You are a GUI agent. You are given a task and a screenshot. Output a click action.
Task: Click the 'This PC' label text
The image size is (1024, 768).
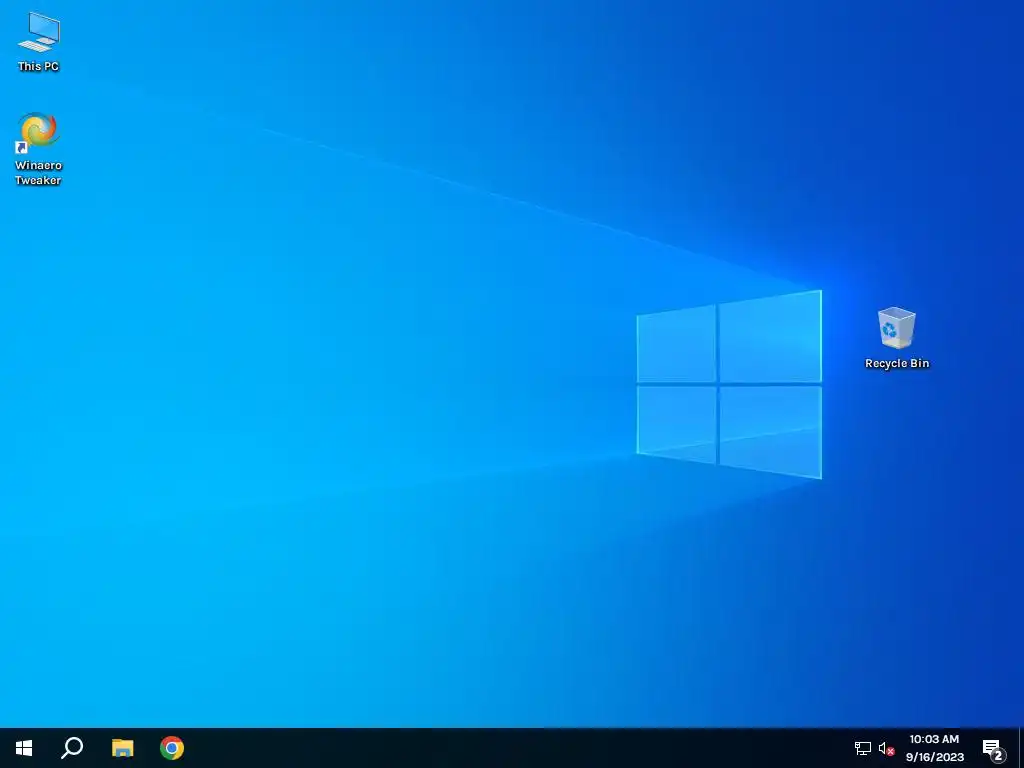point(38,66)
